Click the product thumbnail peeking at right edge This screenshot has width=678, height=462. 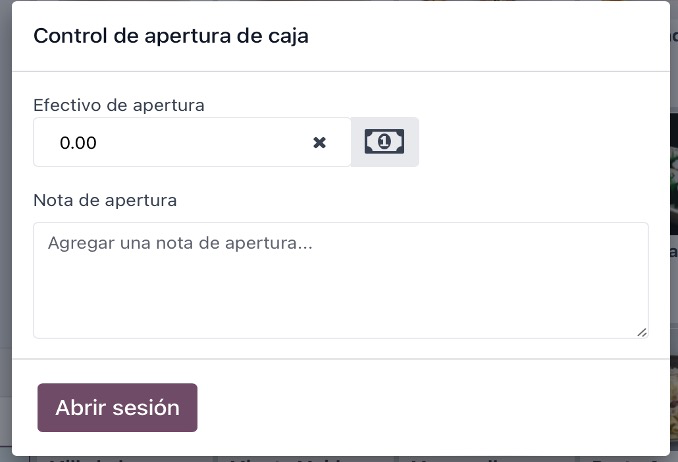pos(674,173)
